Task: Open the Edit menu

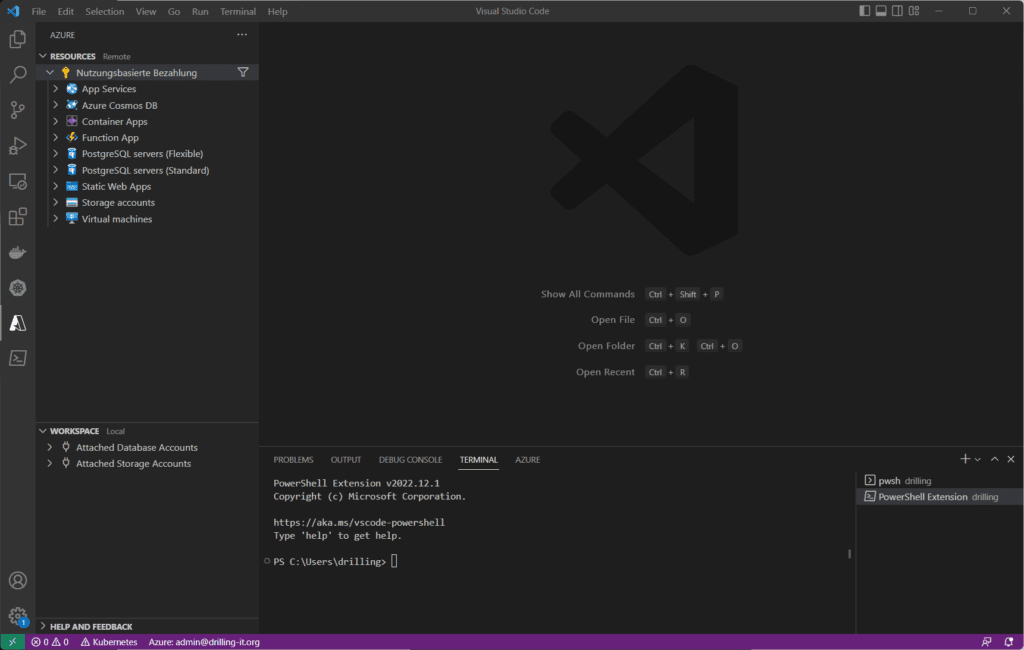Action: click(65, 11)
